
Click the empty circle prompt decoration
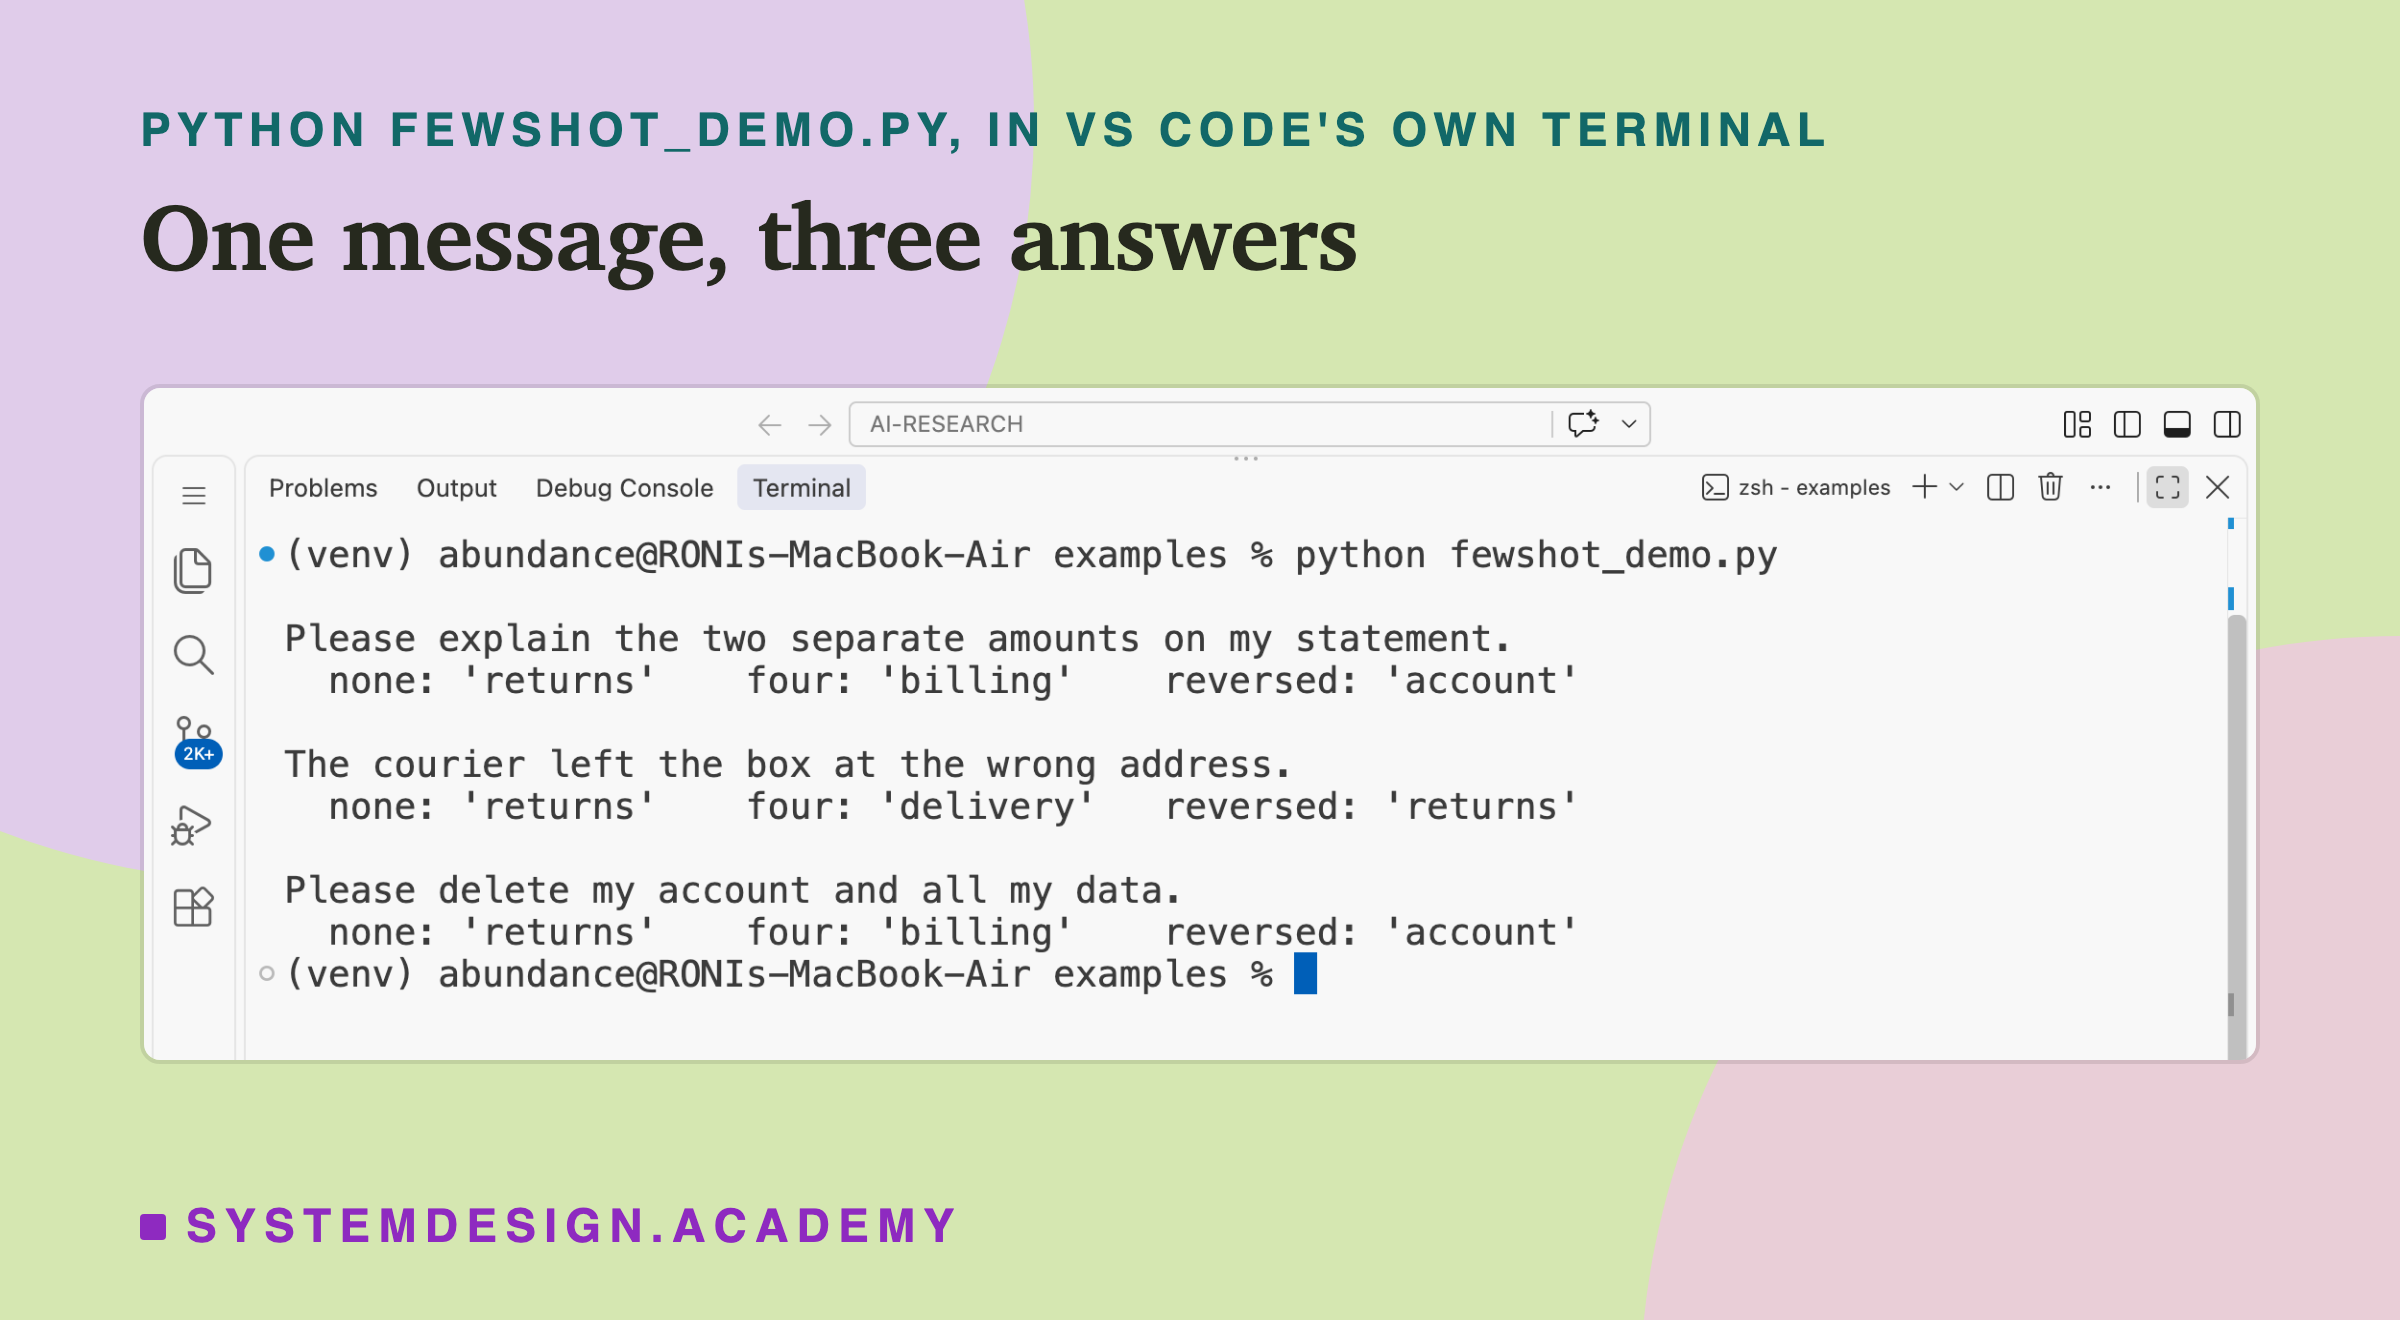tap(266, 973)
